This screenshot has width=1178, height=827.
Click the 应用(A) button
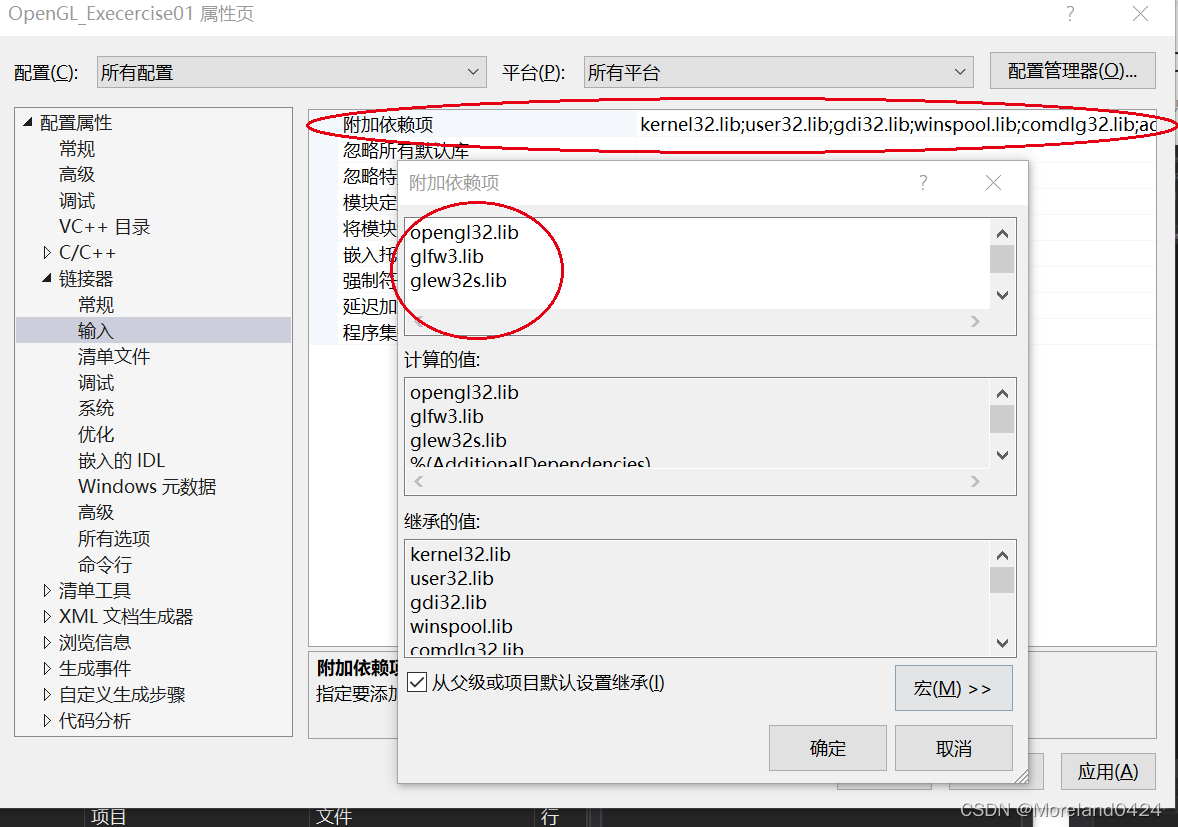pos(1107,771)
